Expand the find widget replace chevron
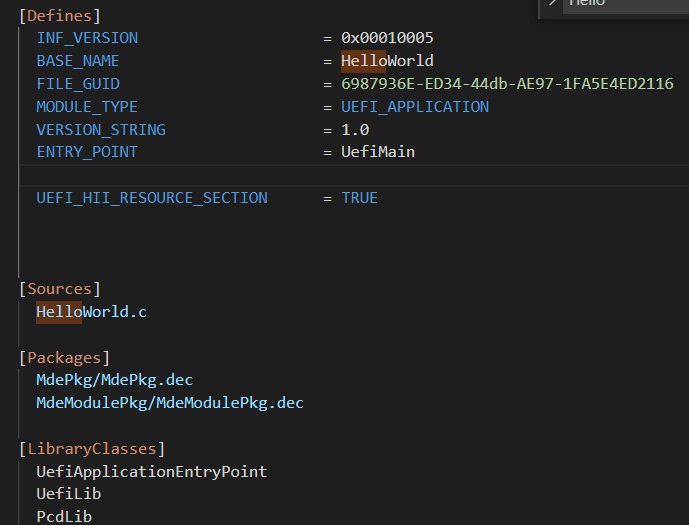The width and height of the screenshot is (689, 525). (x=551, y=4)
